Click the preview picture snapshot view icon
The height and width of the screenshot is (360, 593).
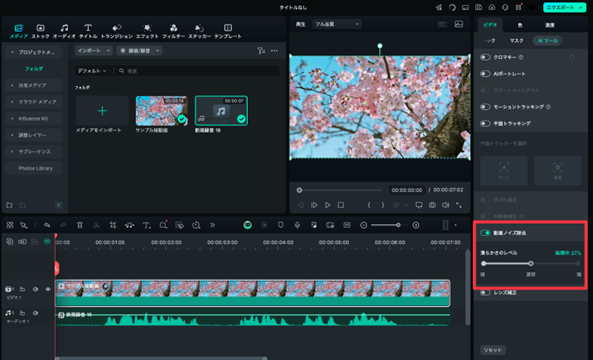459,24
